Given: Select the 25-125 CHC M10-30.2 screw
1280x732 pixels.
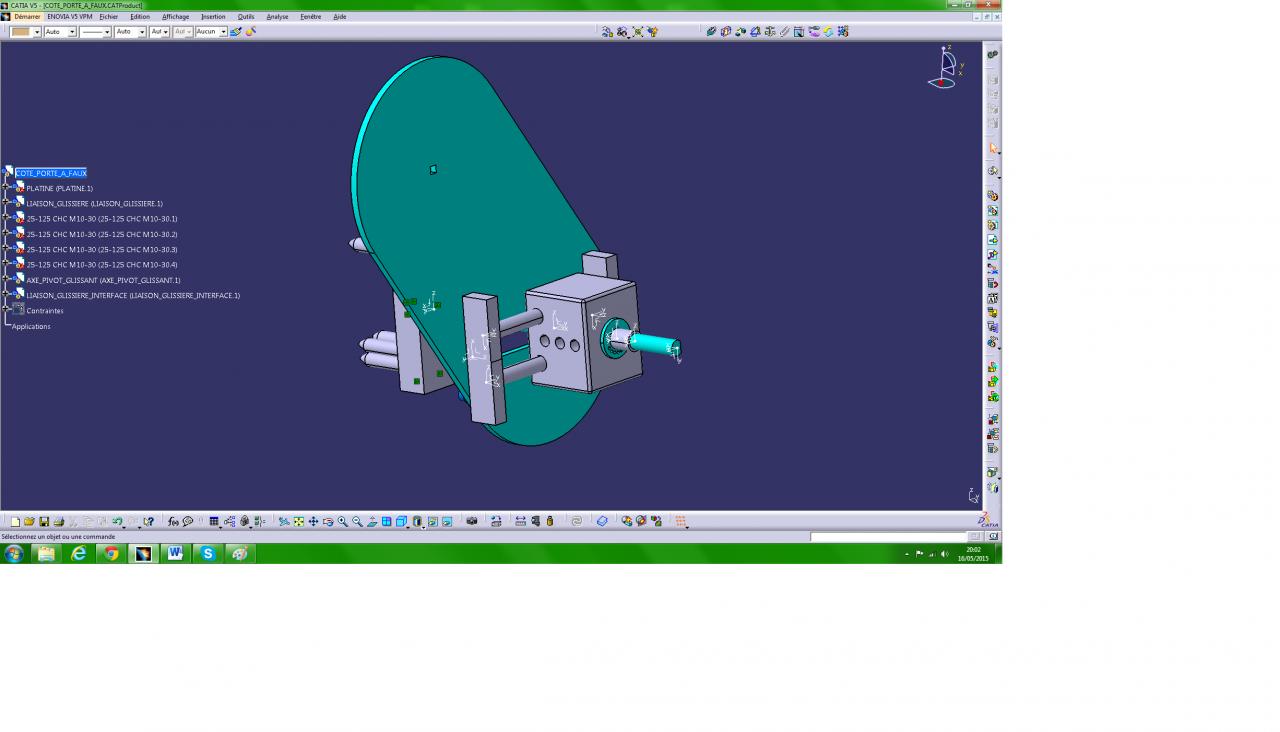Looking at the screenshot, I should point(102,234).
